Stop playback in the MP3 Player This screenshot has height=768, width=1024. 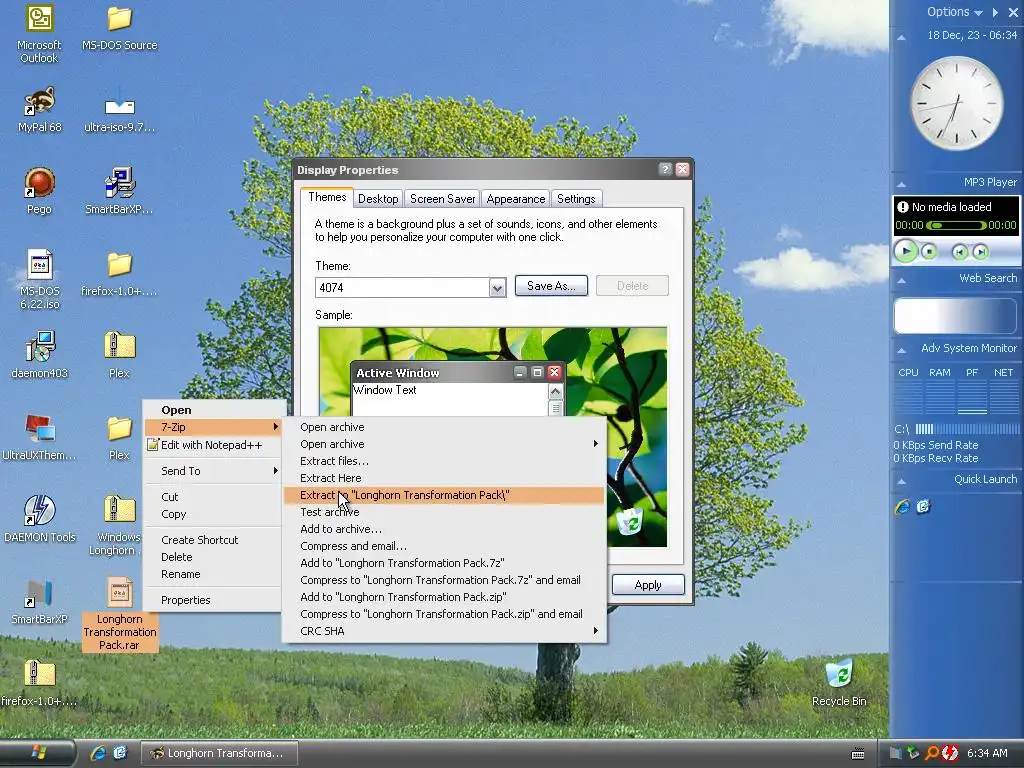tap(929, 251)
